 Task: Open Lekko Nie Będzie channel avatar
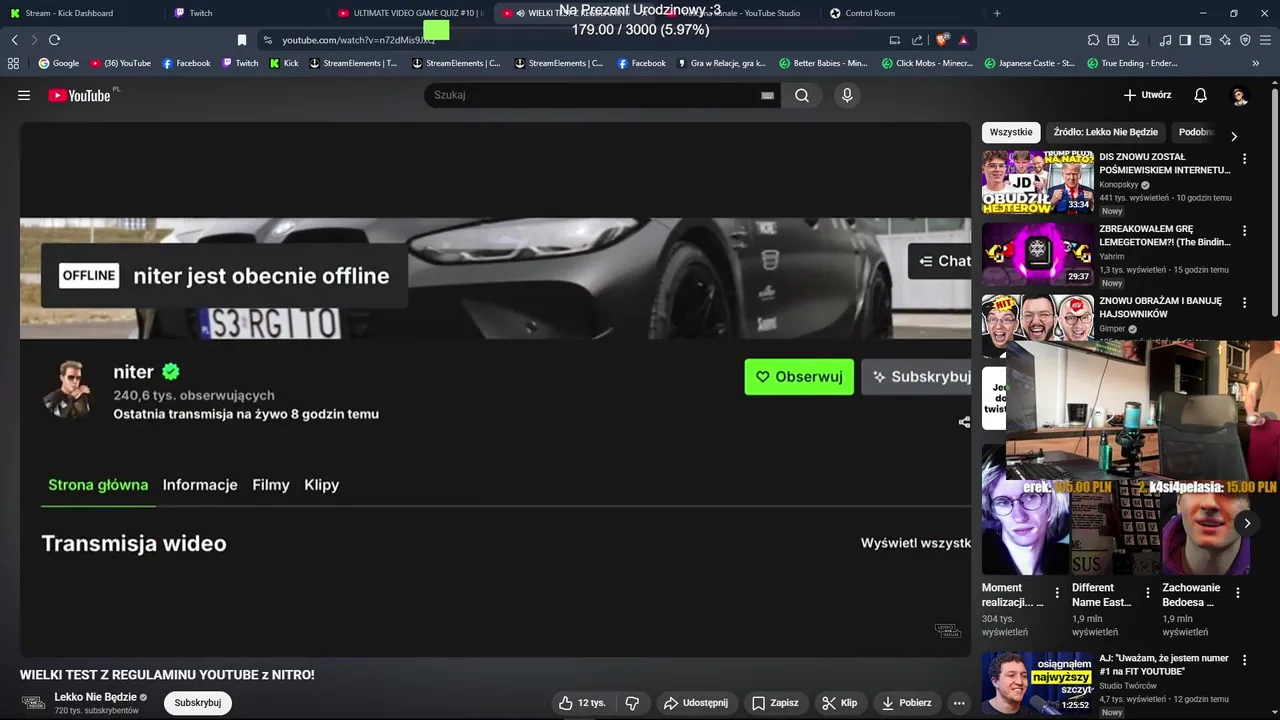click(x=33, y=703)
